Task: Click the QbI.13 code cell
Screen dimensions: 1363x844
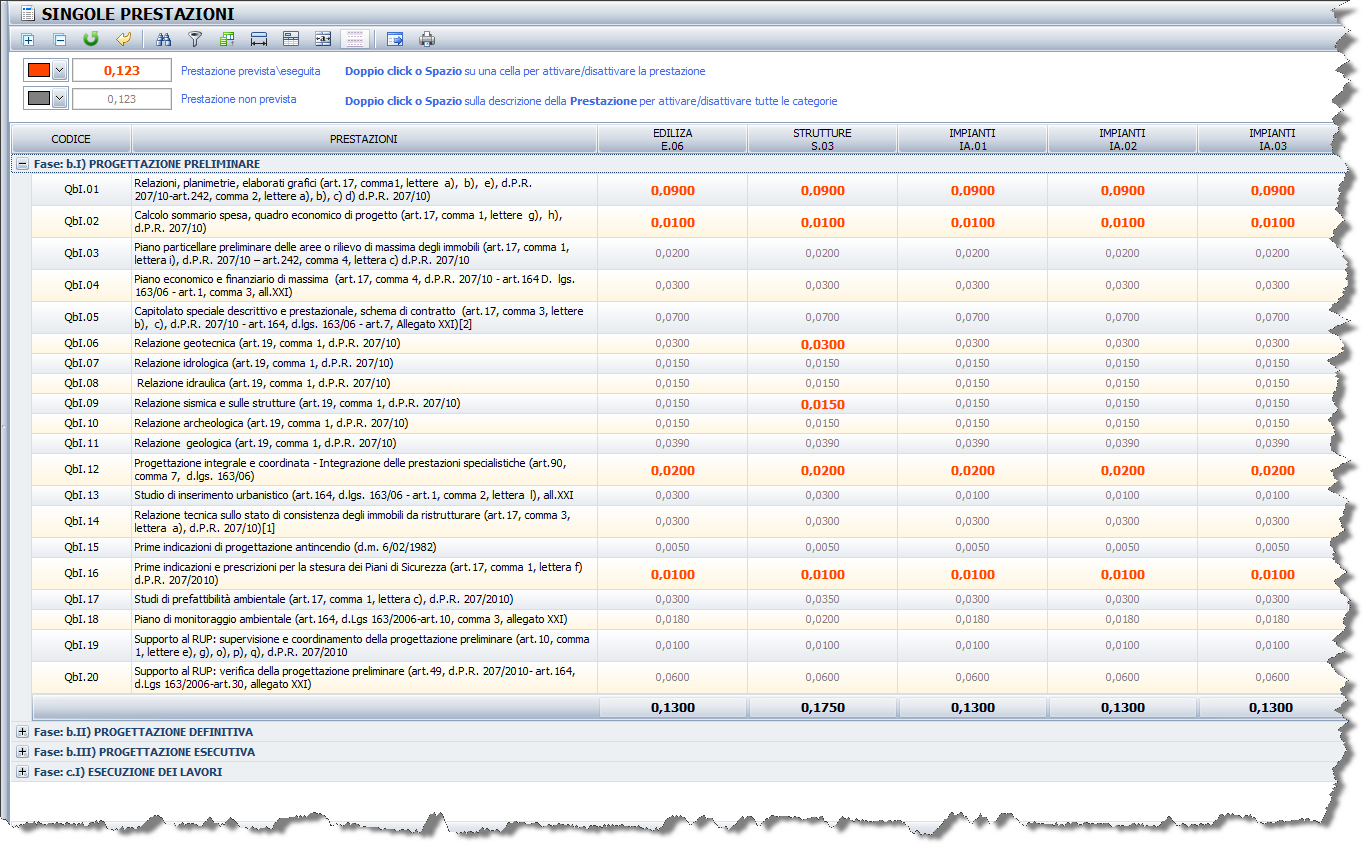Action: [82, 496]
